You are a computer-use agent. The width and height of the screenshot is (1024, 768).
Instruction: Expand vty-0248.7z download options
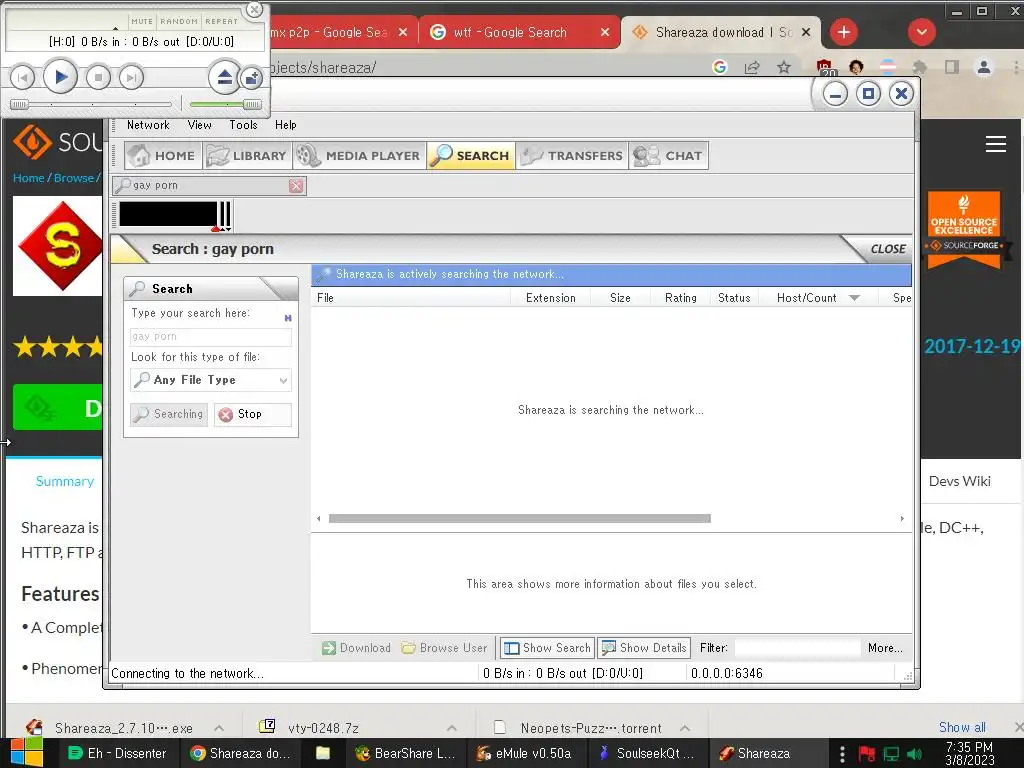pos(451,728)
